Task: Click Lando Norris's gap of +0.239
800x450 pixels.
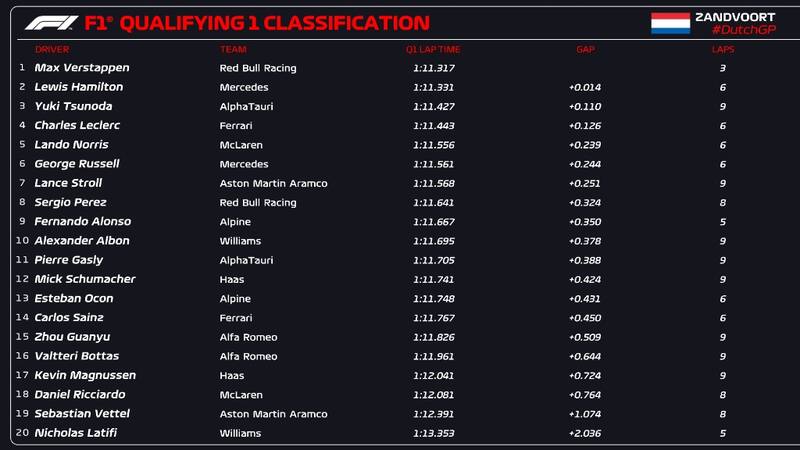Action: (x=585, y=145)
